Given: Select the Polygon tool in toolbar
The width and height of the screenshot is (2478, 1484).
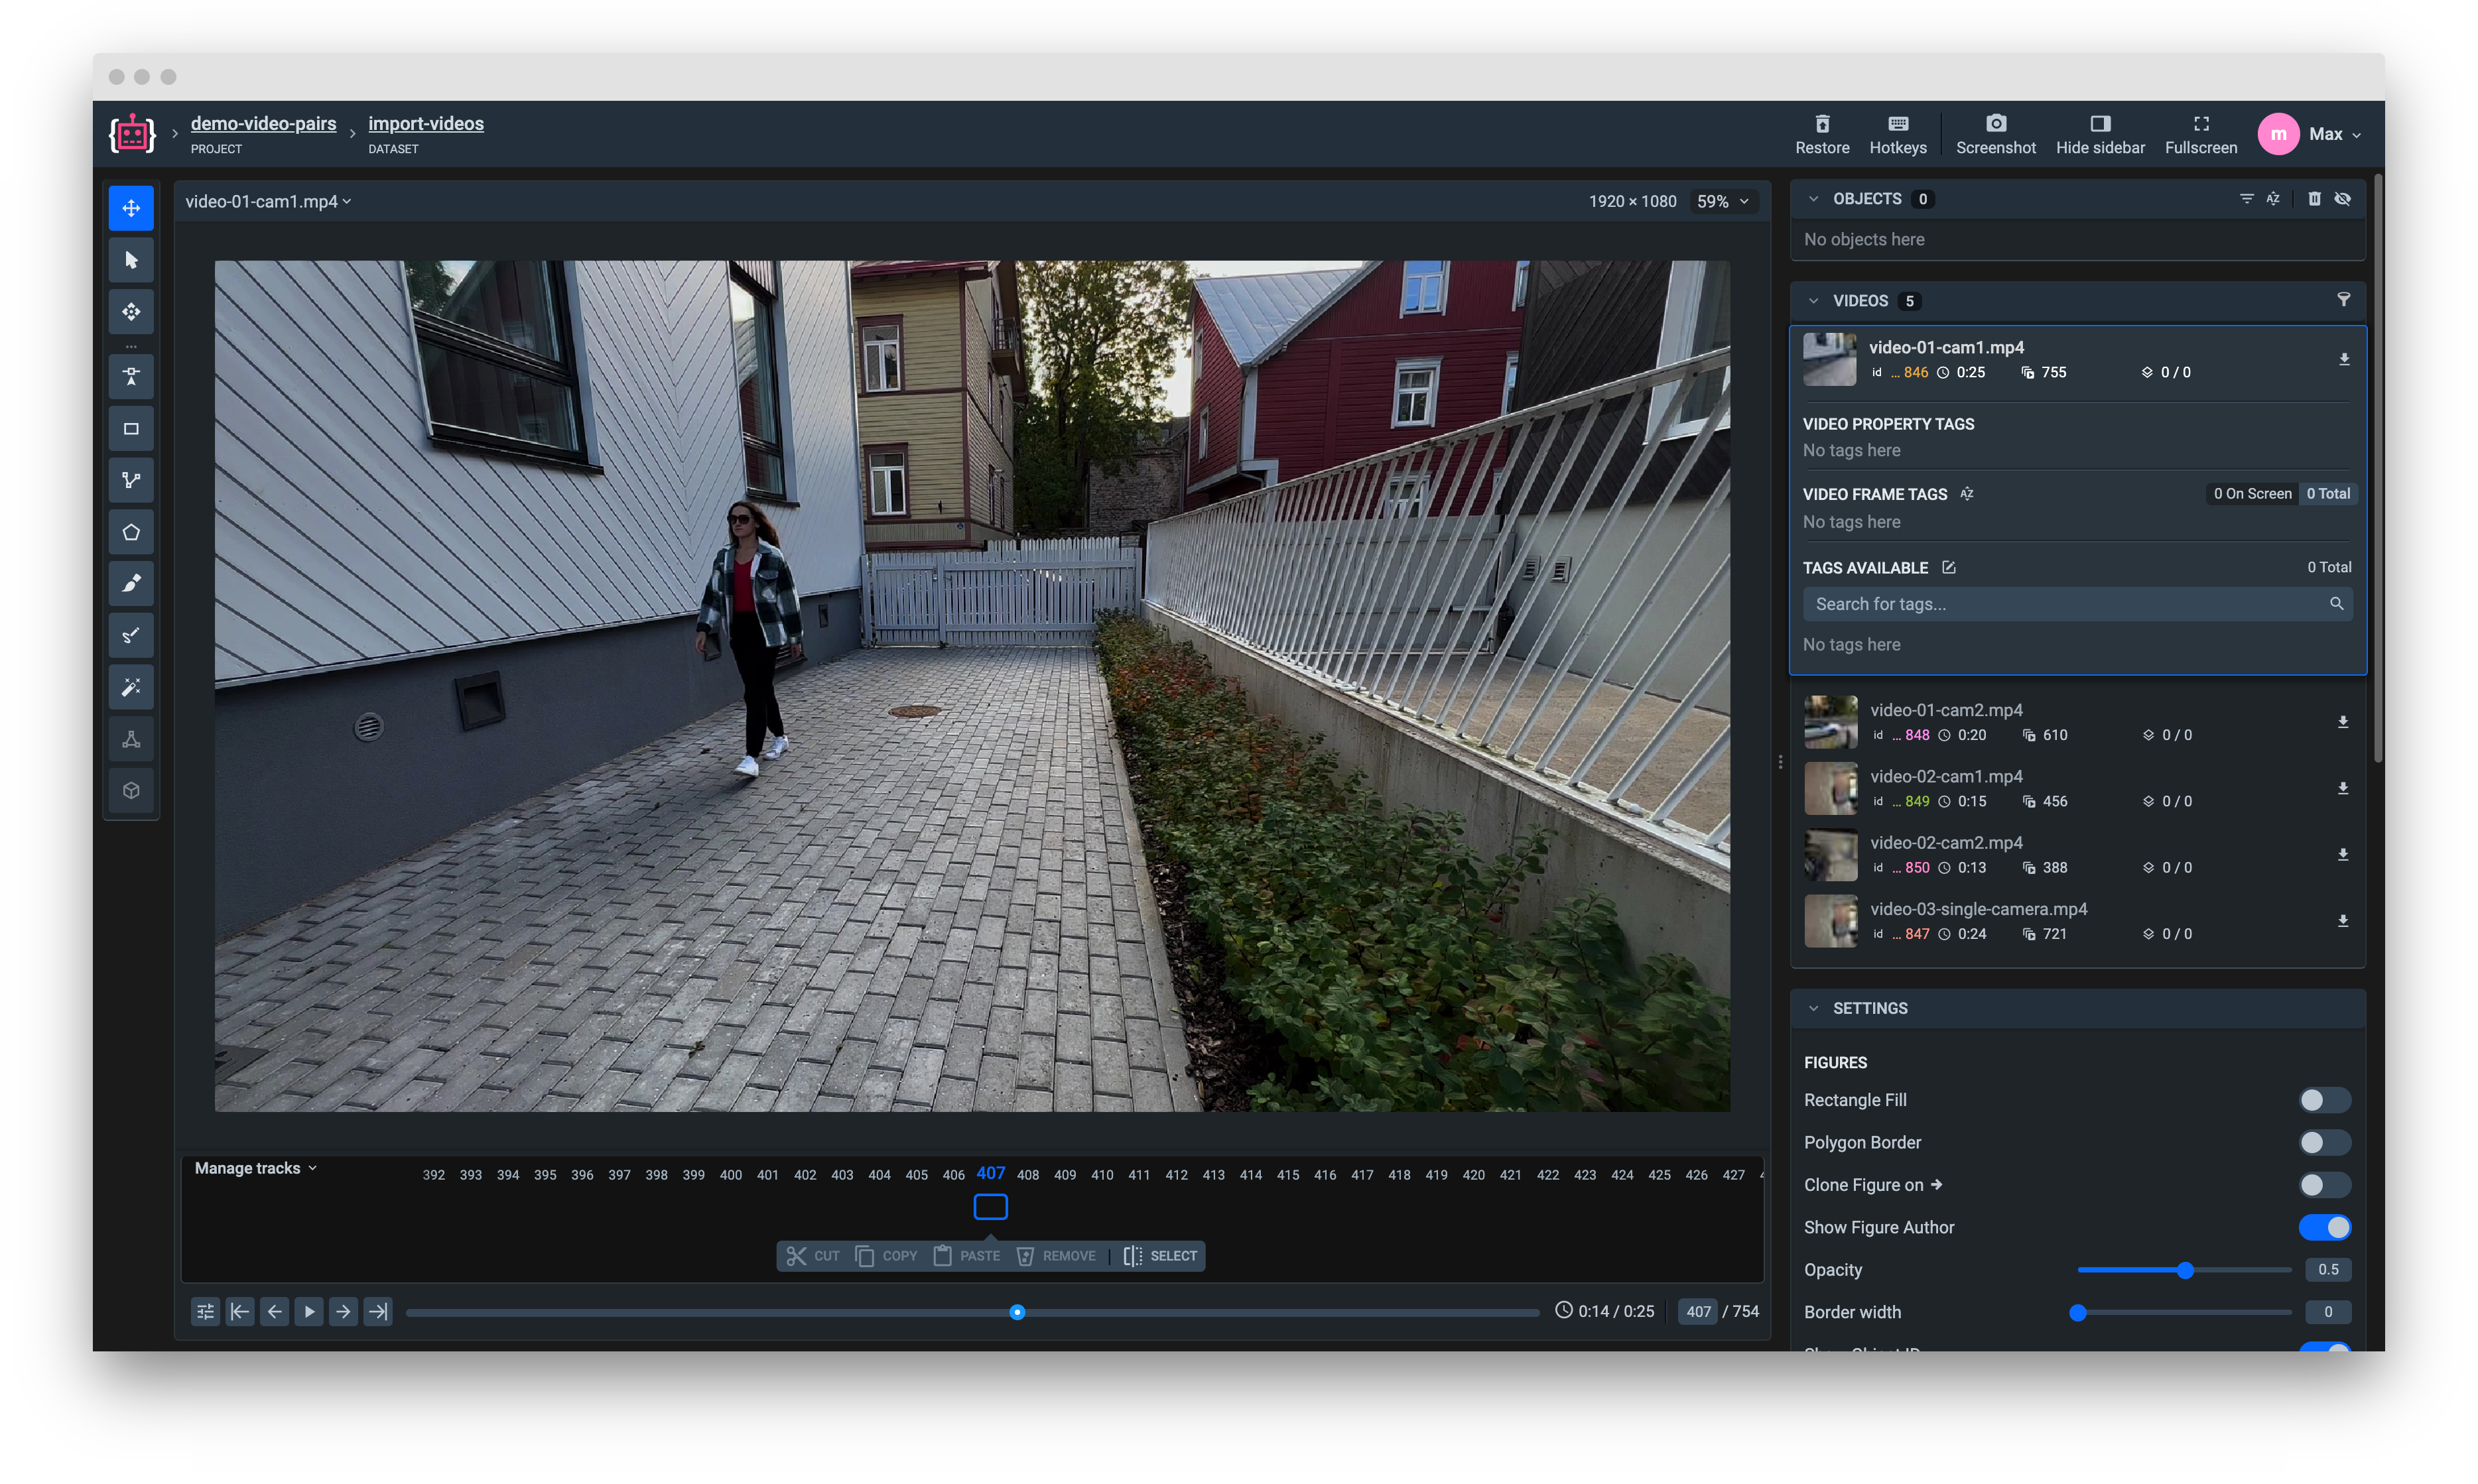Looking at the screenshot, I should (131, 532).
